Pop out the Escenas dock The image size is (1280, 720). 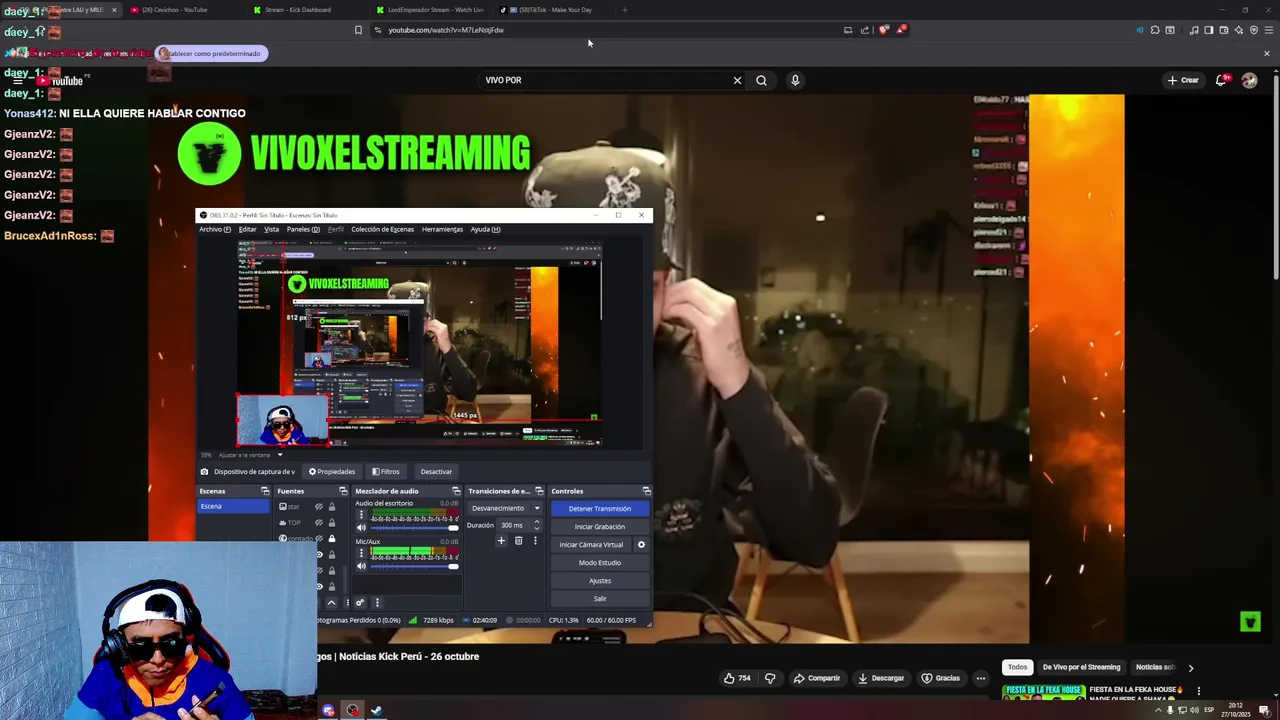click(x=265, y=491)
